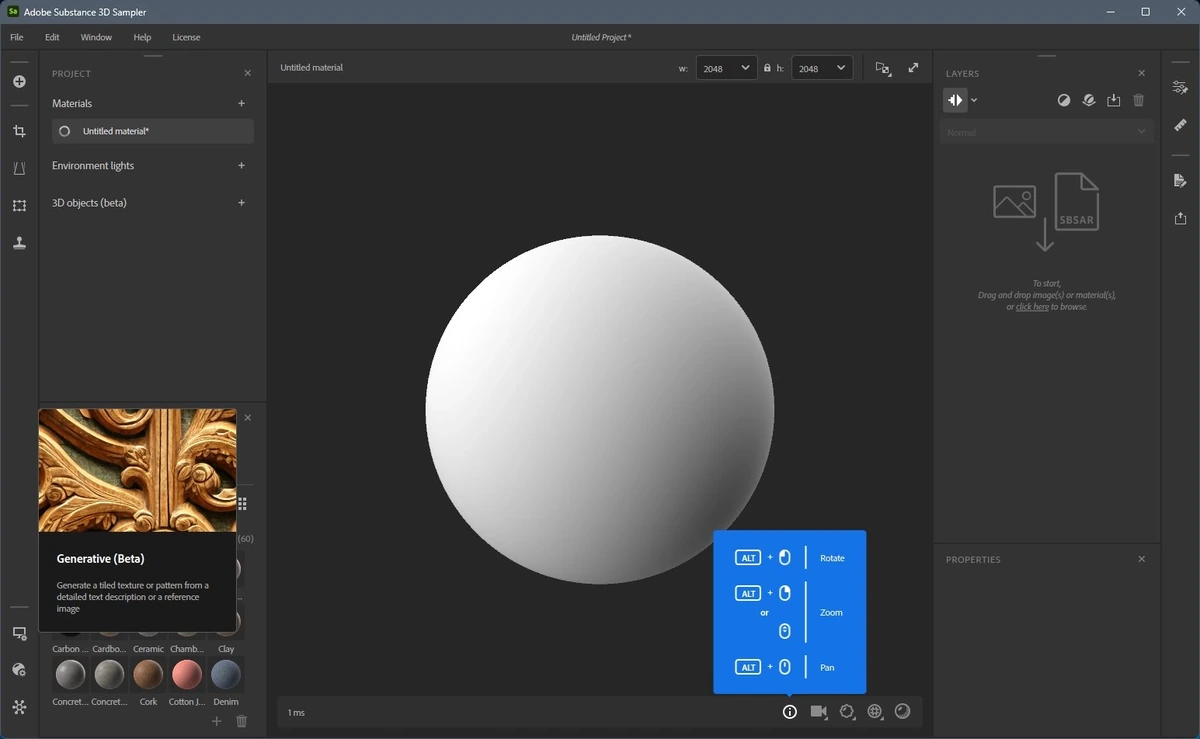Close the Project panel
Viewport: 1200px width, 739px height.
(x=248, y=73)
